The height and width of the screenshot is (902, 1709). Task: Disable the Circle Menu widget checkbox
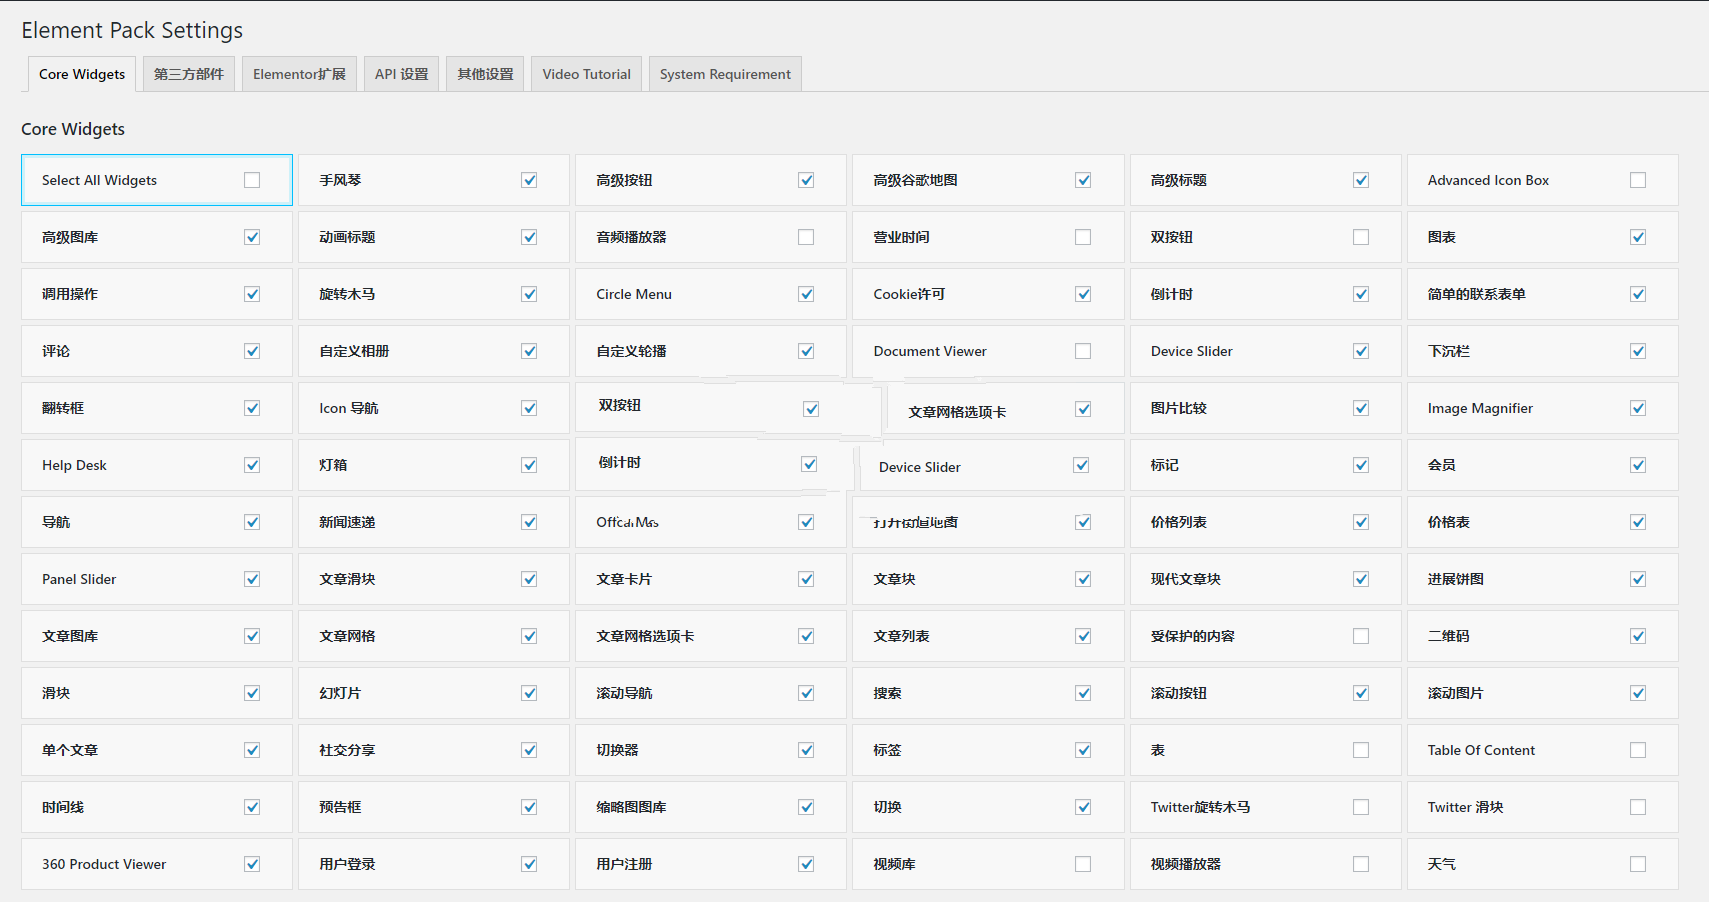click(806, 294)
